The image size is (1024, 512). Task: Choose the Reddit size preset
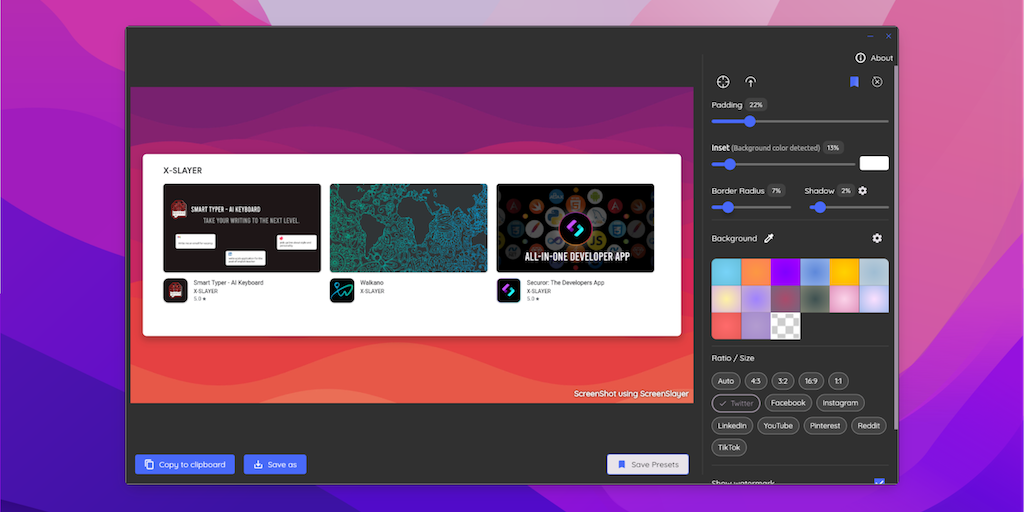869,426
